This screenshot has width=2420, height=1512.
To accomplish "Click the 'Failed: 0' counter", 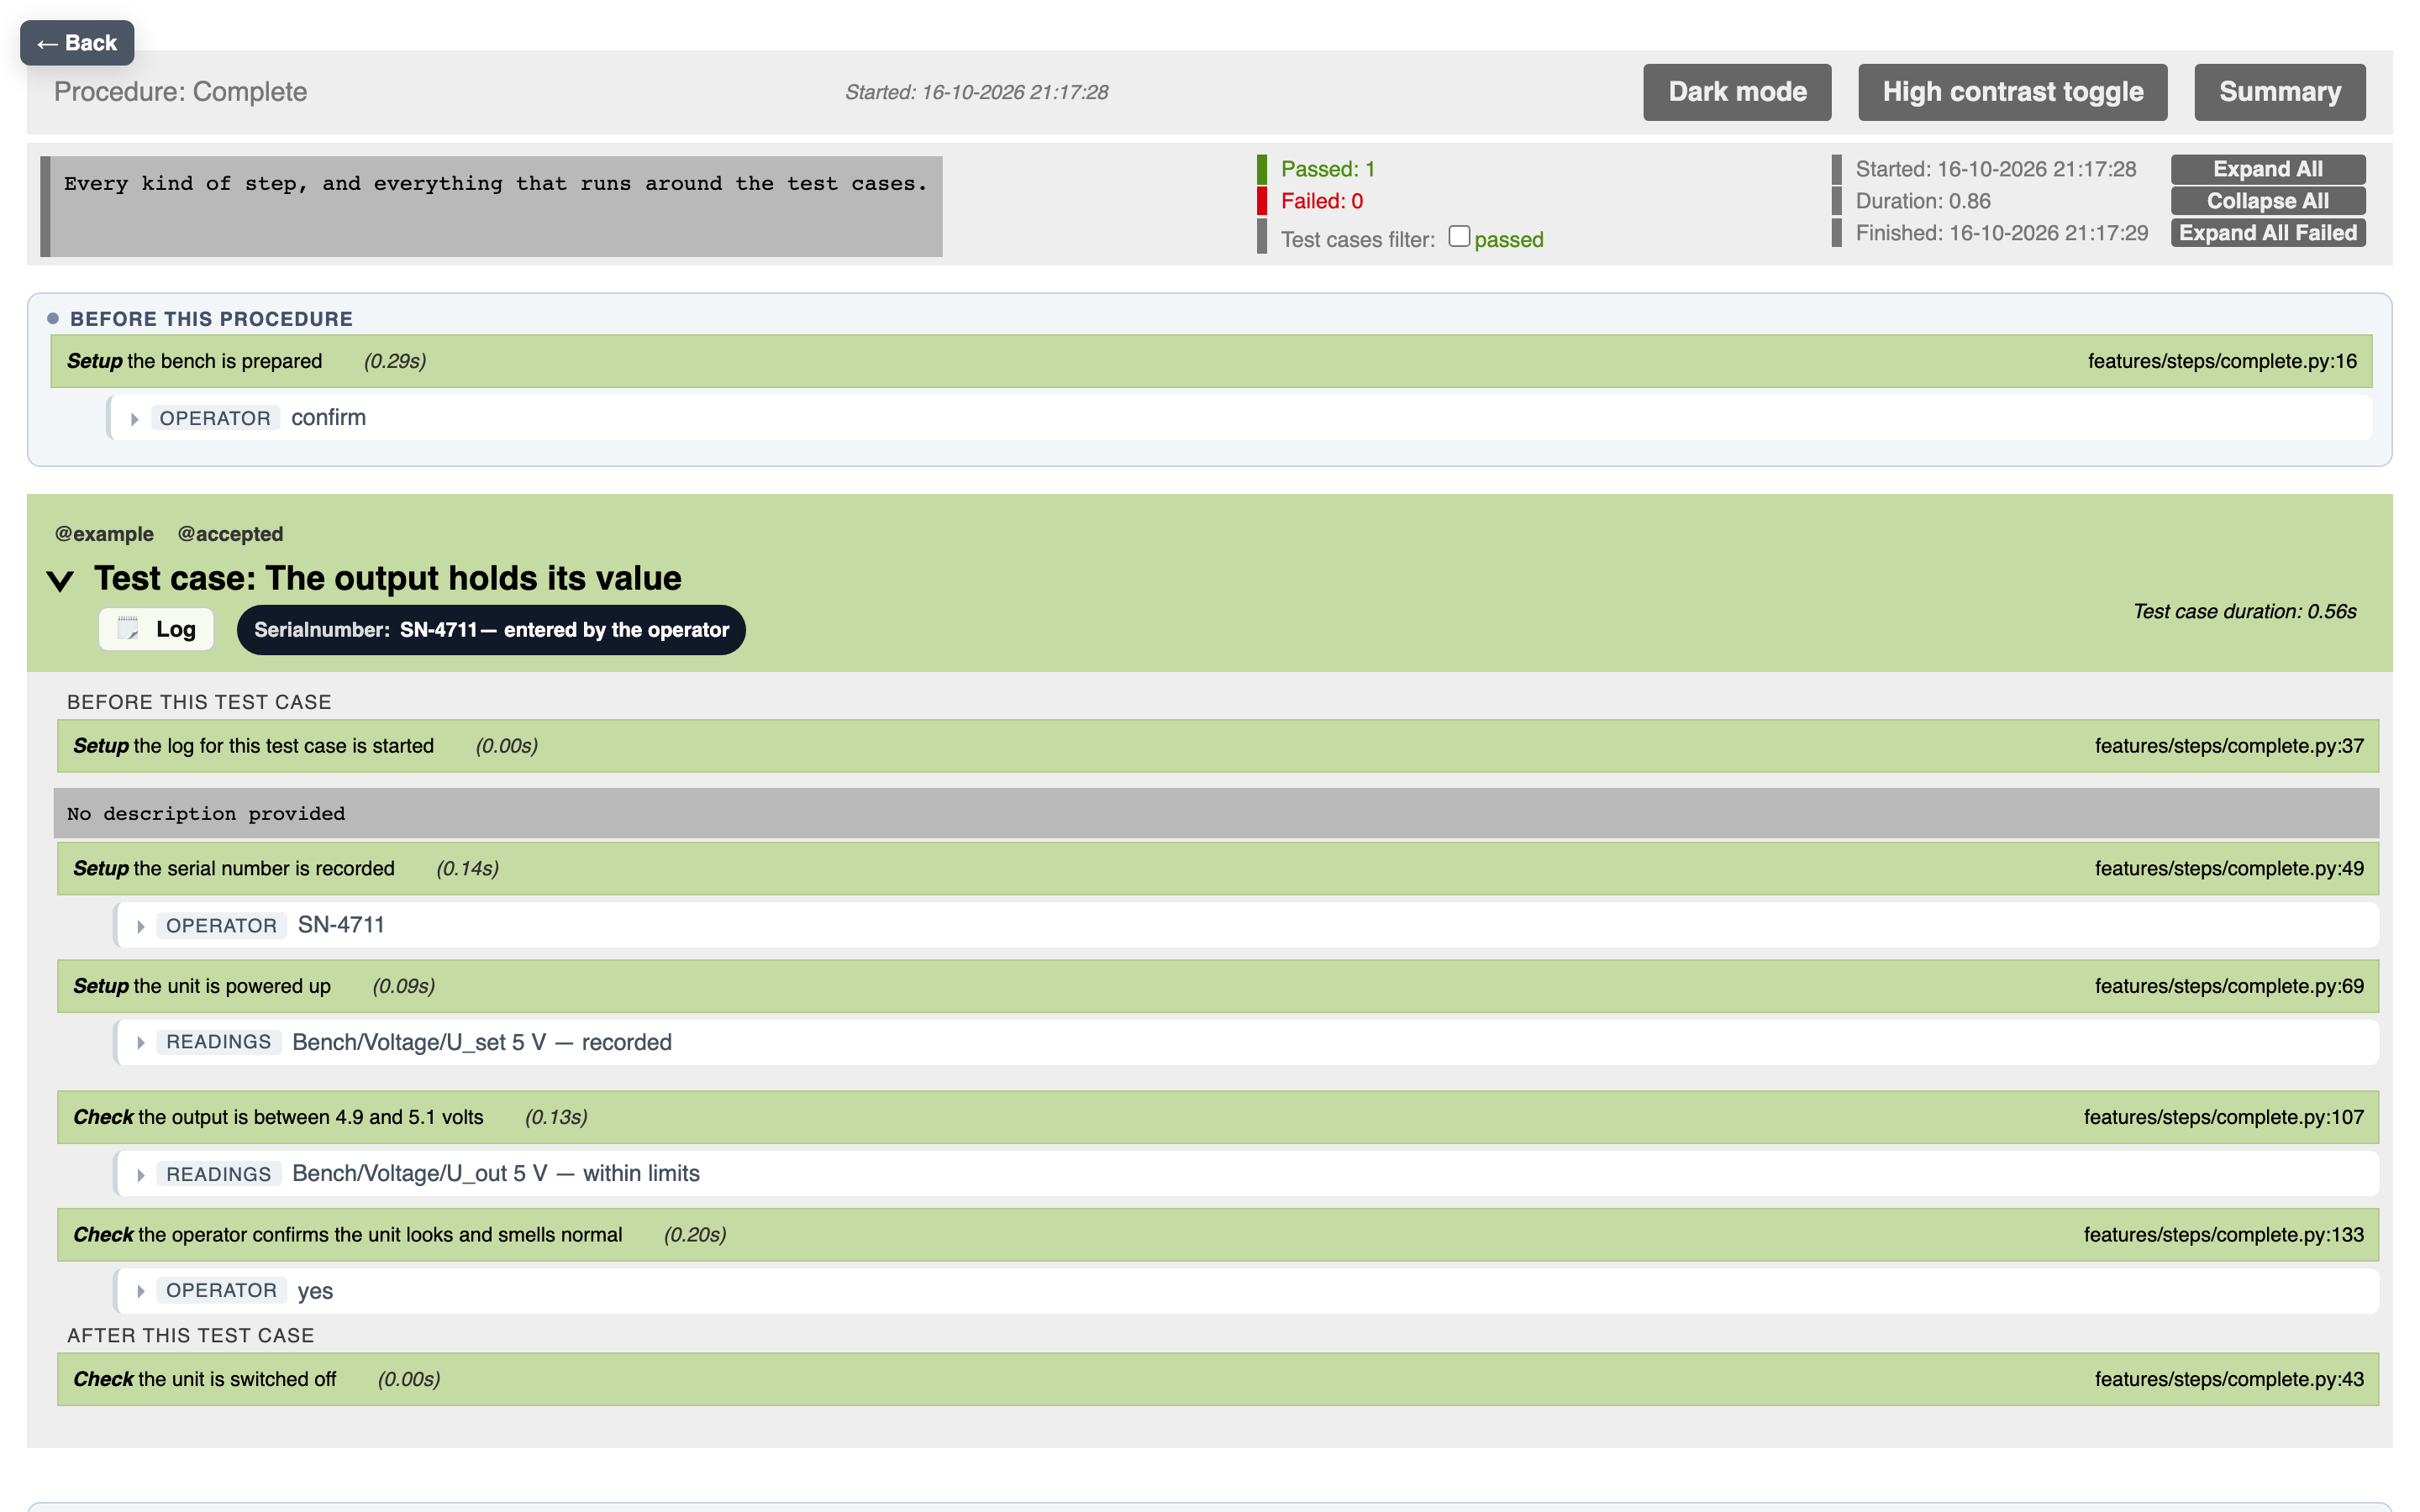I will tap(1321, 201).
